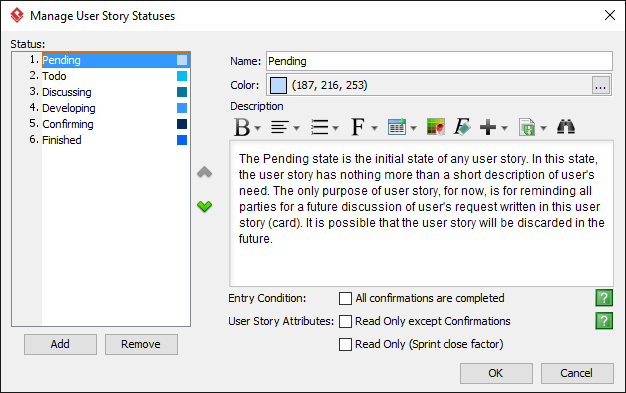Click the help icon beside Entry Condition
This screenshot has height=393, width=626.
604,298
